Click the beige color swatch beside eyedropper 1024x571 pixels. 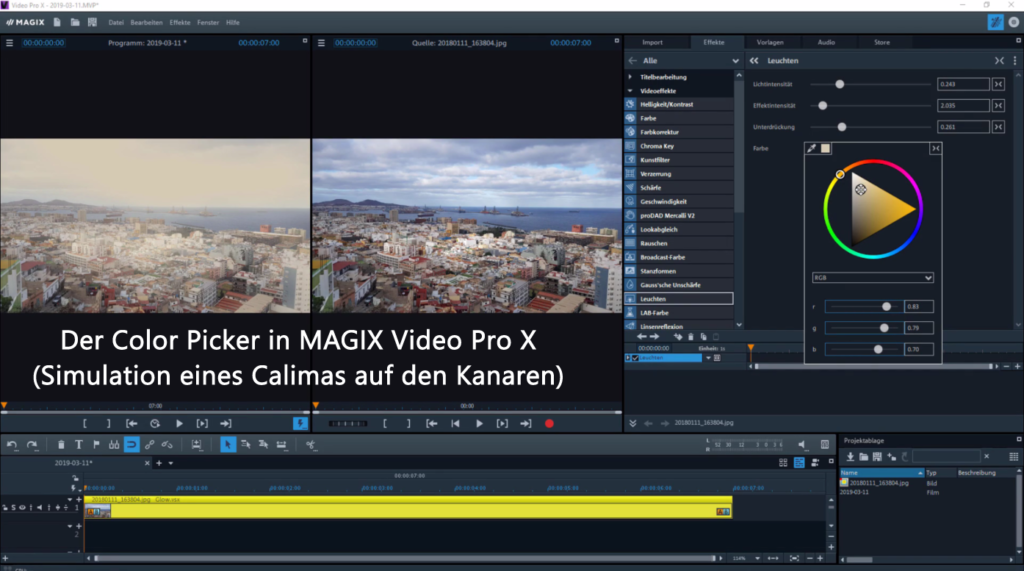825,148
